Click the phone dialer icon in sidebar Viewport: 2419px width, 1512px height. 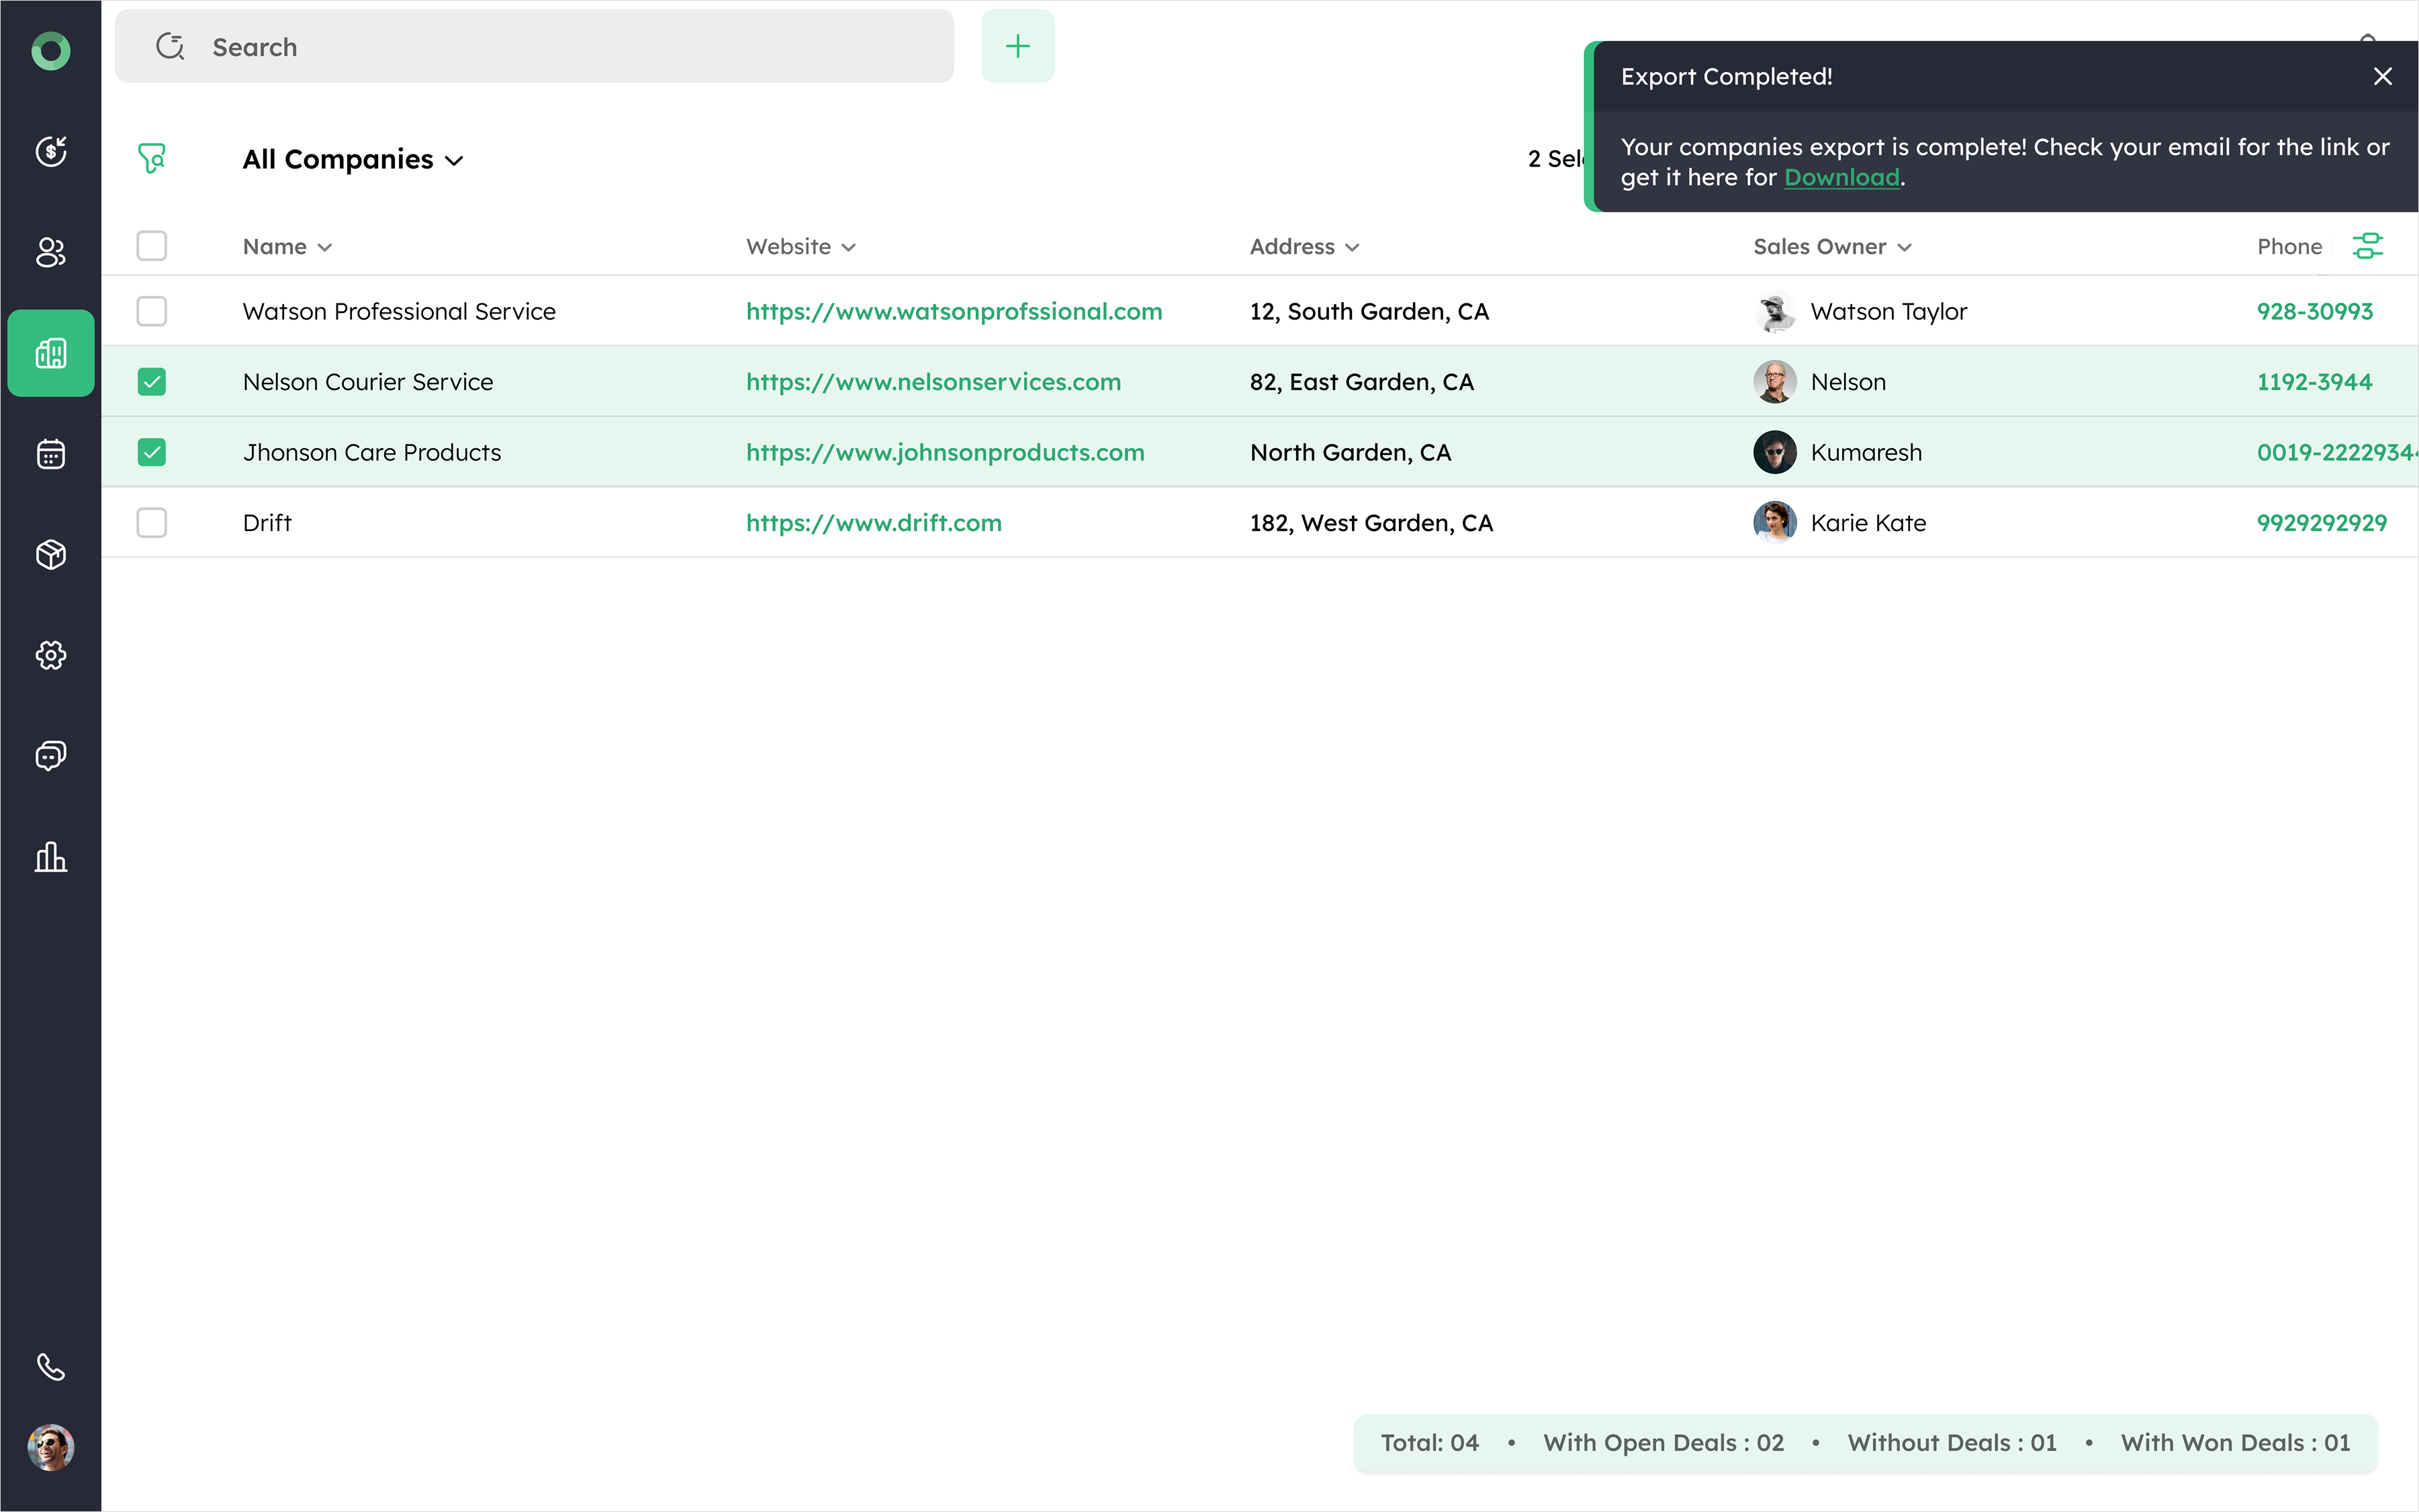point(51,1366)
